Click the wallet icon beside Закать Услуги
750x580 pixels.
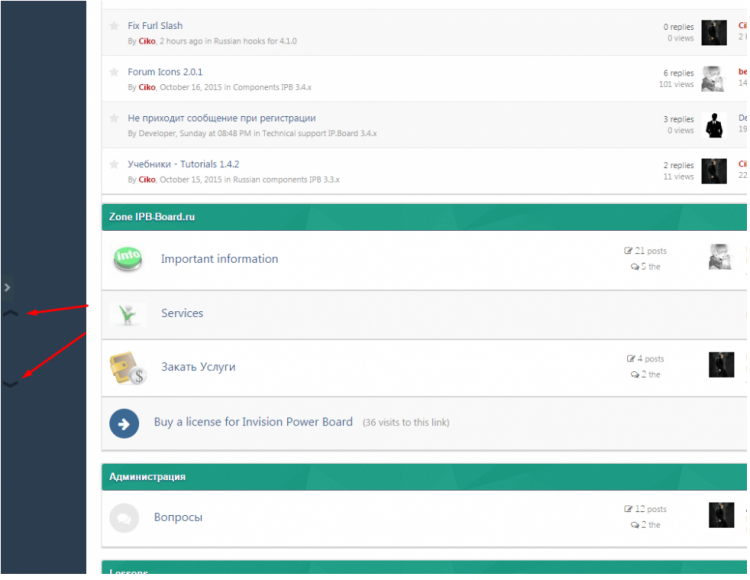pyautogui.click(x=128, y=368)
